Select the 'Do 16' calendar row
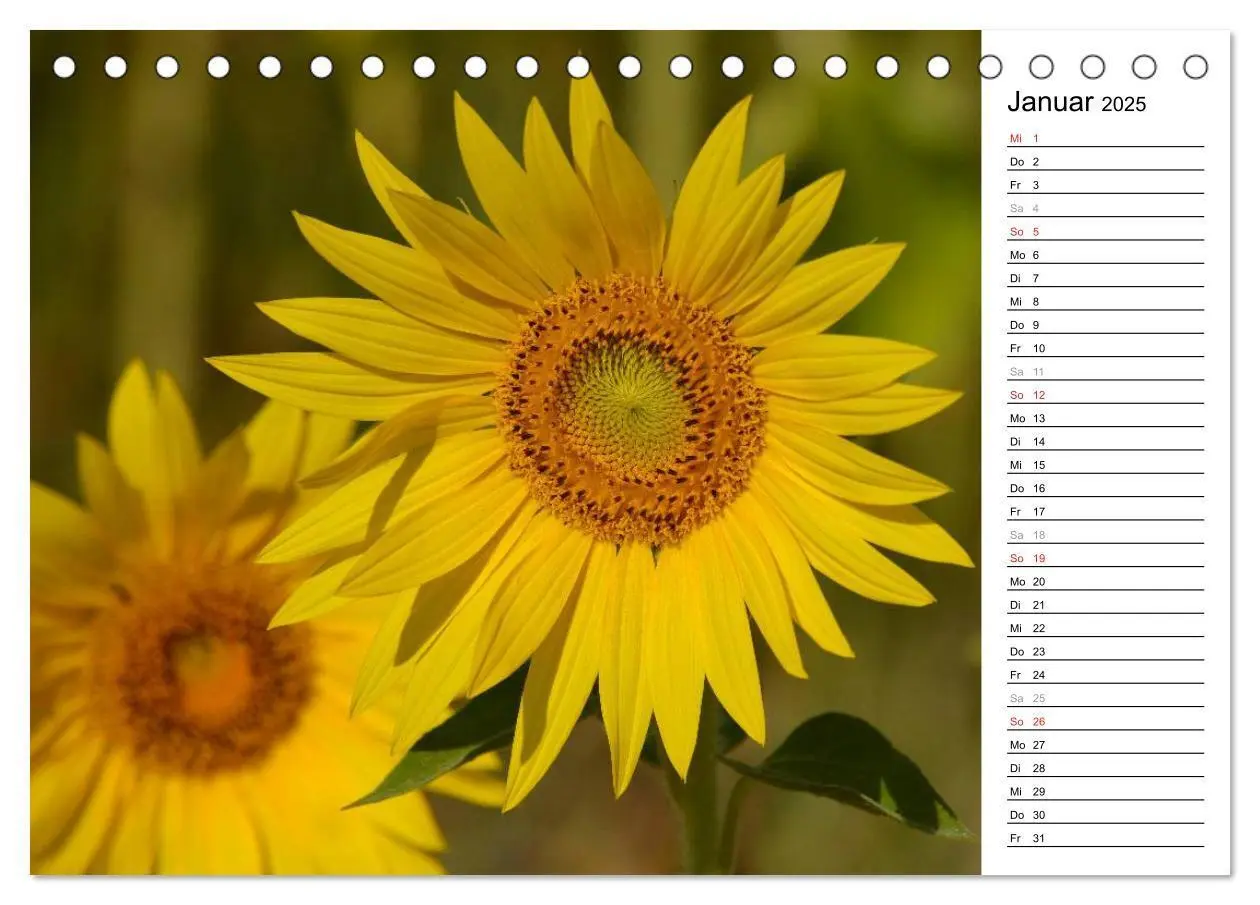 click(x=1105, y=488)
